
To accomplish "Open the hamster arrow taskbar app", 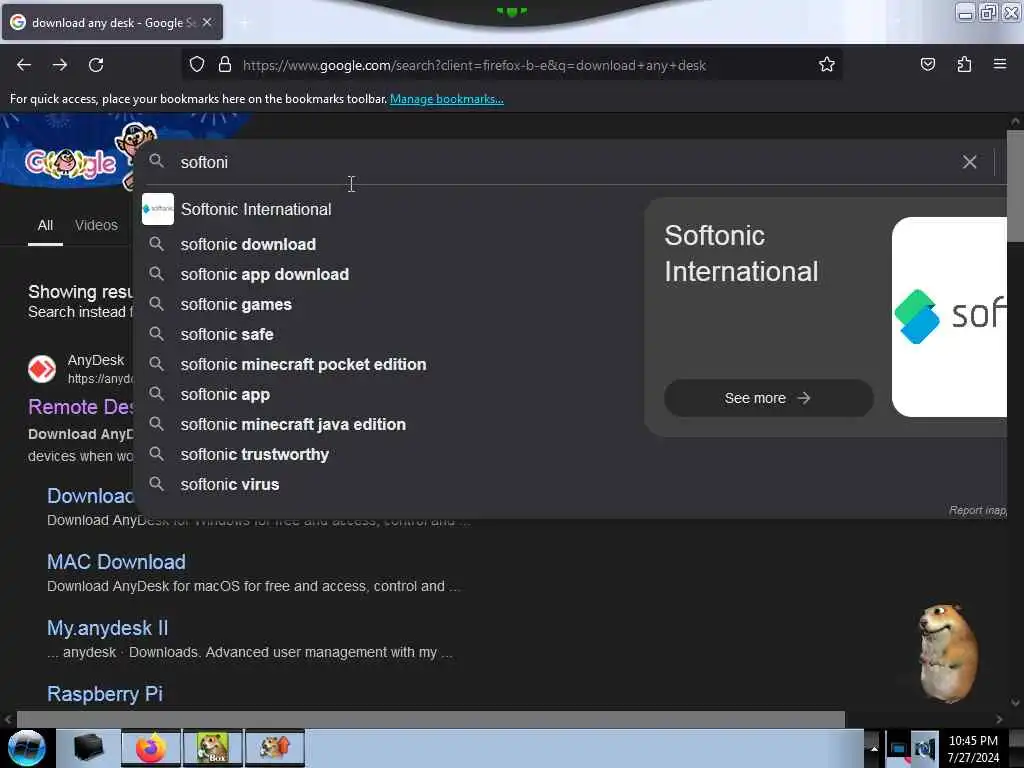I will tap(275, 747).
